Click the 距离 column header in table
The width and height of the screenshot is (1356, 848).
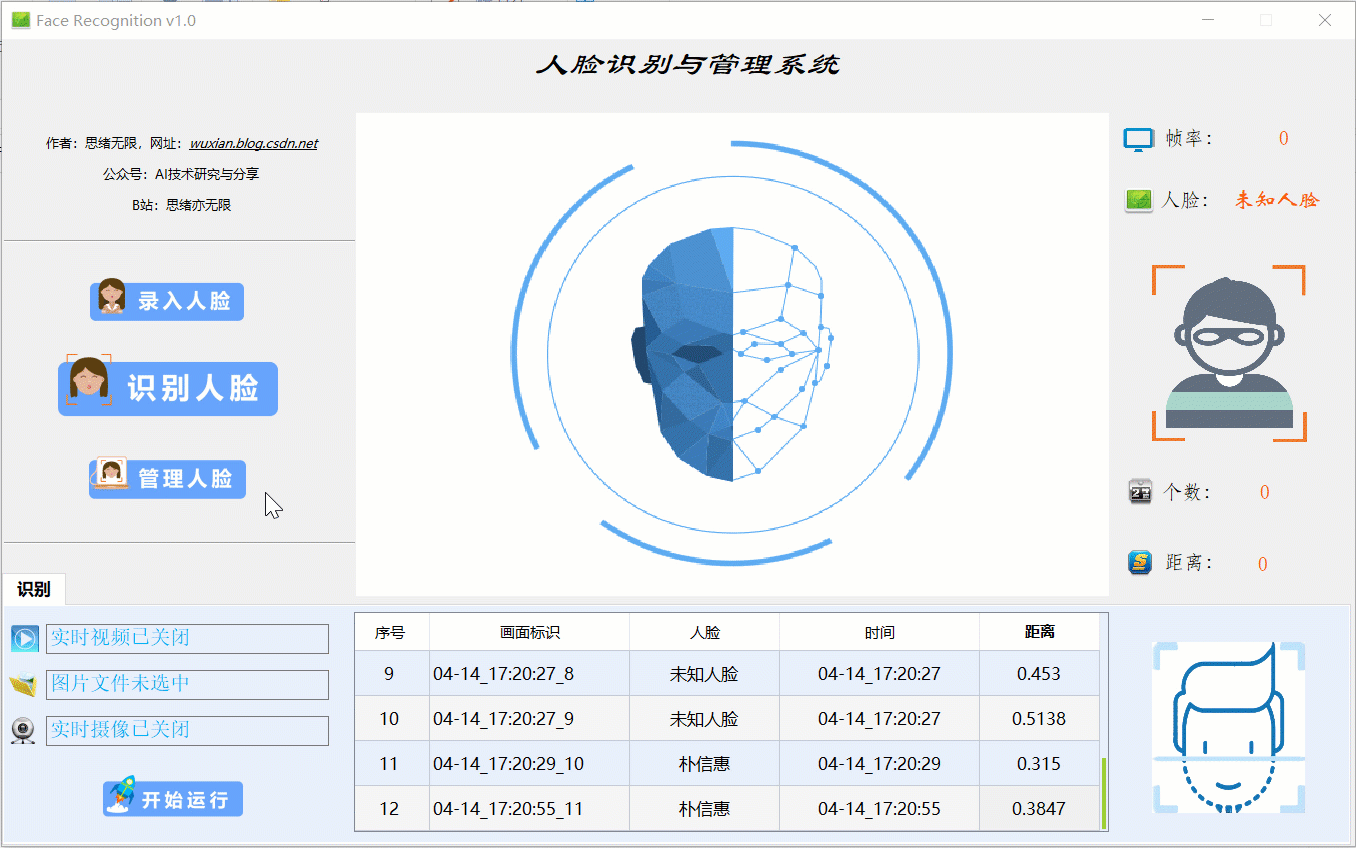pyautogui.click(x=1040, y=632)
